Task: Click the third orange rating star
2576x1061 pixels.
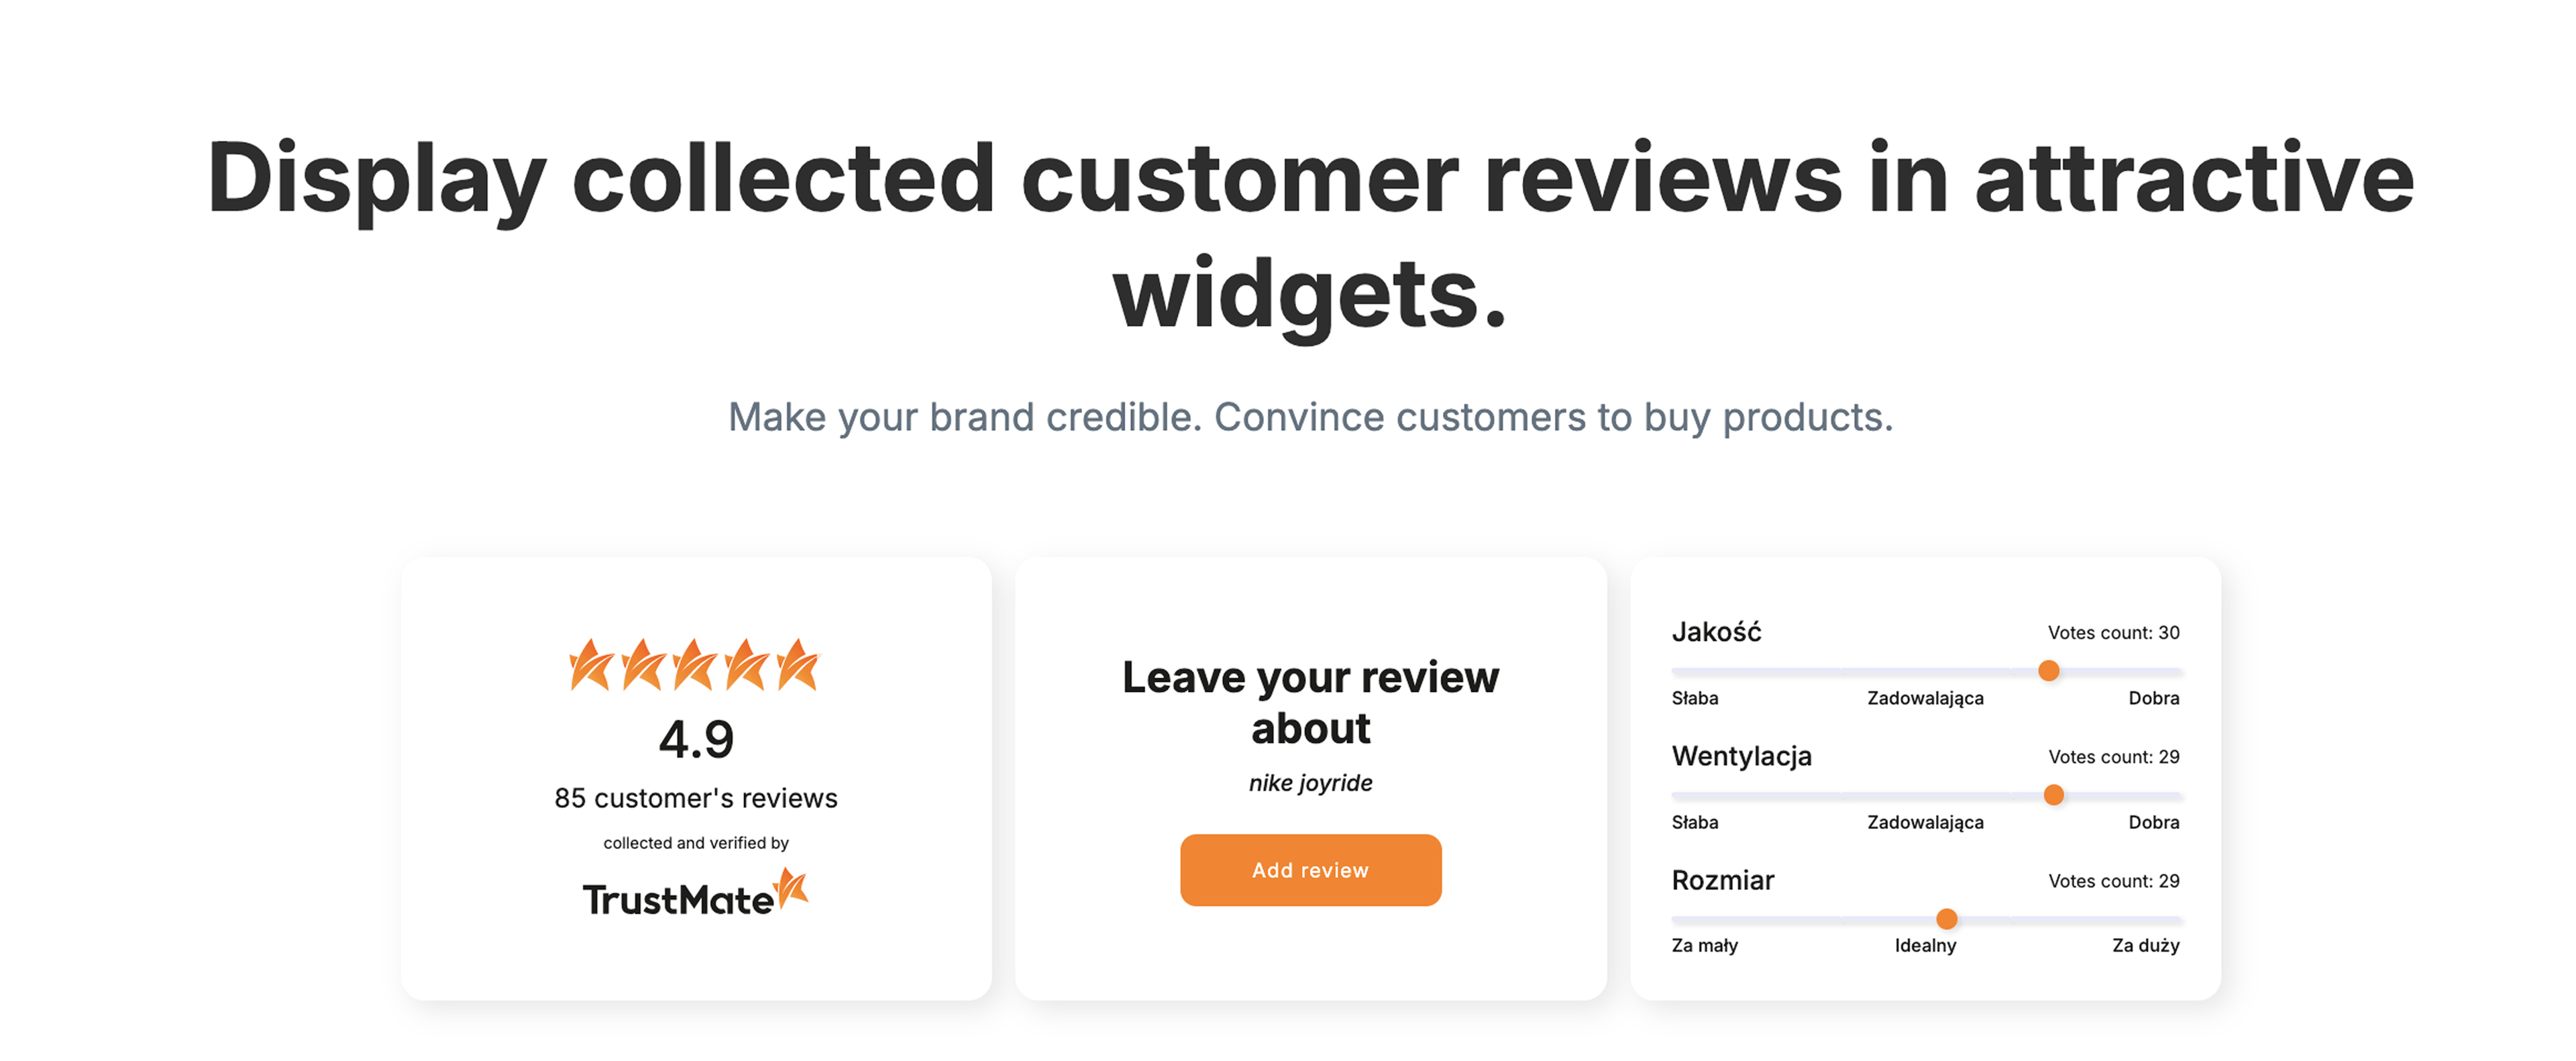Action: [695, 665]
